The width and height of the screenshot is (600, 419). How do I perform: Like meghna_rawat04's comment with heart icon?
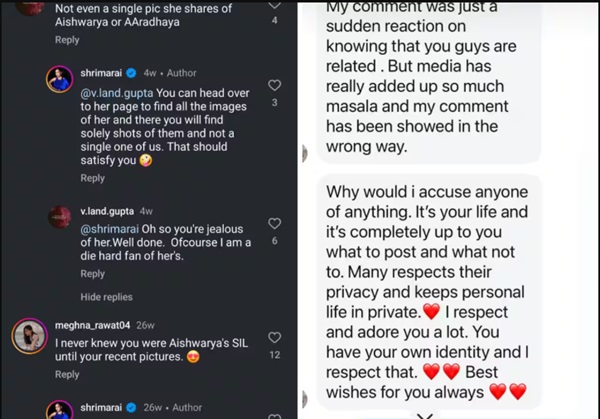[x=275, y=337]
